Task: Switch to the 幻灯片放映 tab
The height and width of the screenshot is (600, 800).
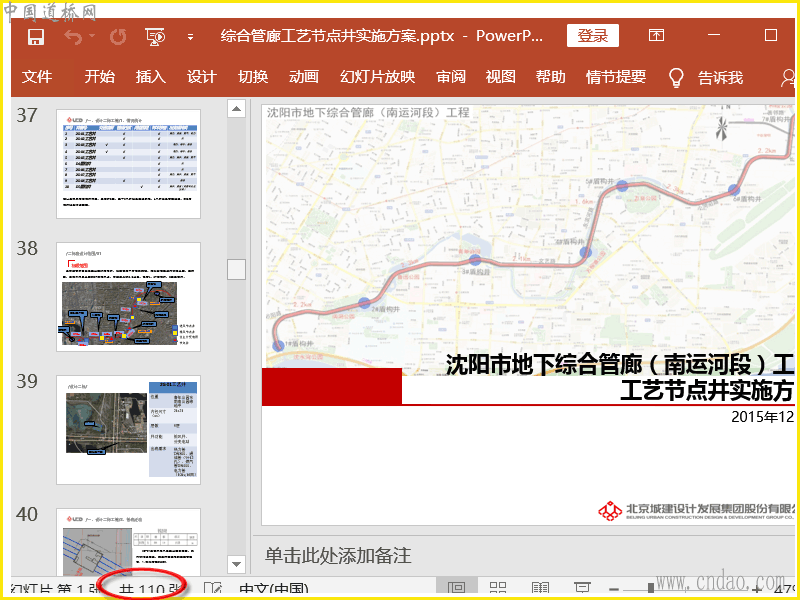Action: click(377, 77)
